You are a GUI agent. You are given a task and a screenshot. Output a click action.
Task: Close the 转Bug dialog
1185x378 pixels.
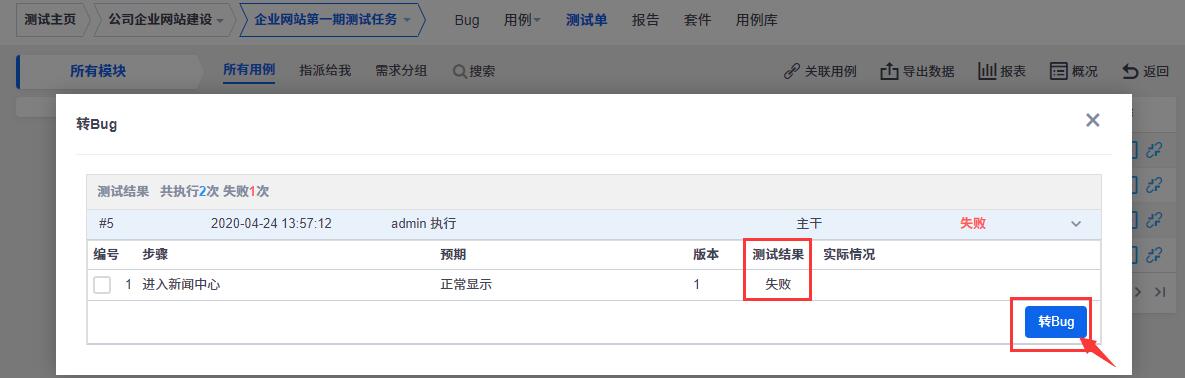pyautogui.click(x=1092, y=119)
